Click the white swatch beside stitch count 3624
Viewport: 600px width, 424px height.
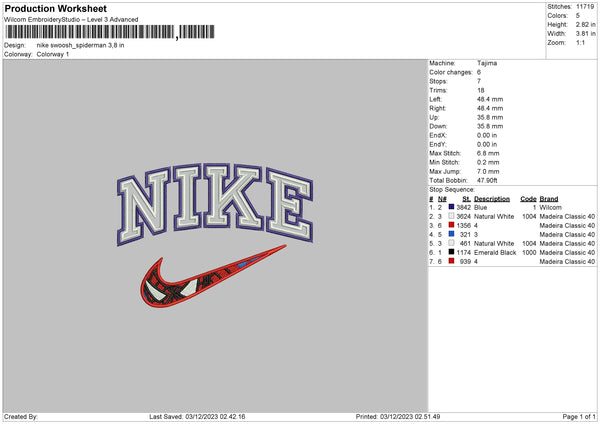point(452,216)
